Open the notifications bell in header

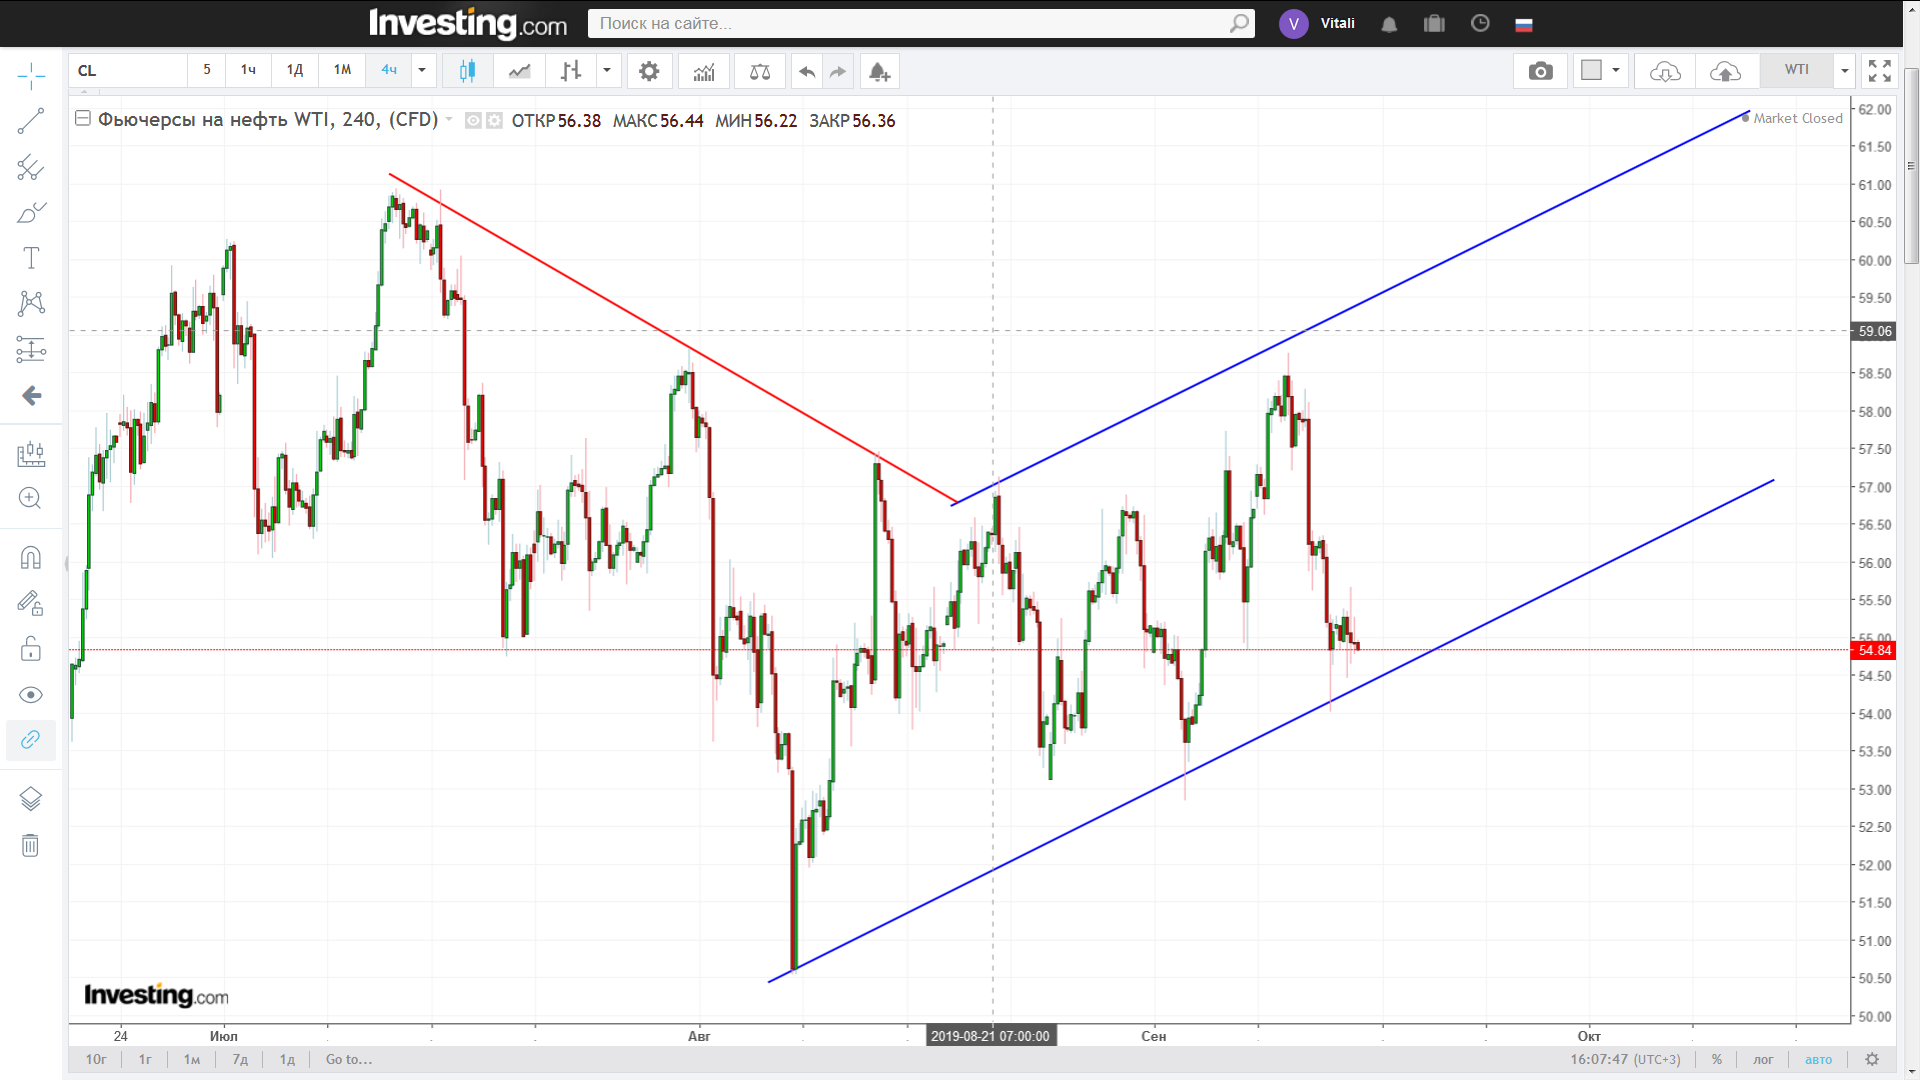tap(1389, 24)
